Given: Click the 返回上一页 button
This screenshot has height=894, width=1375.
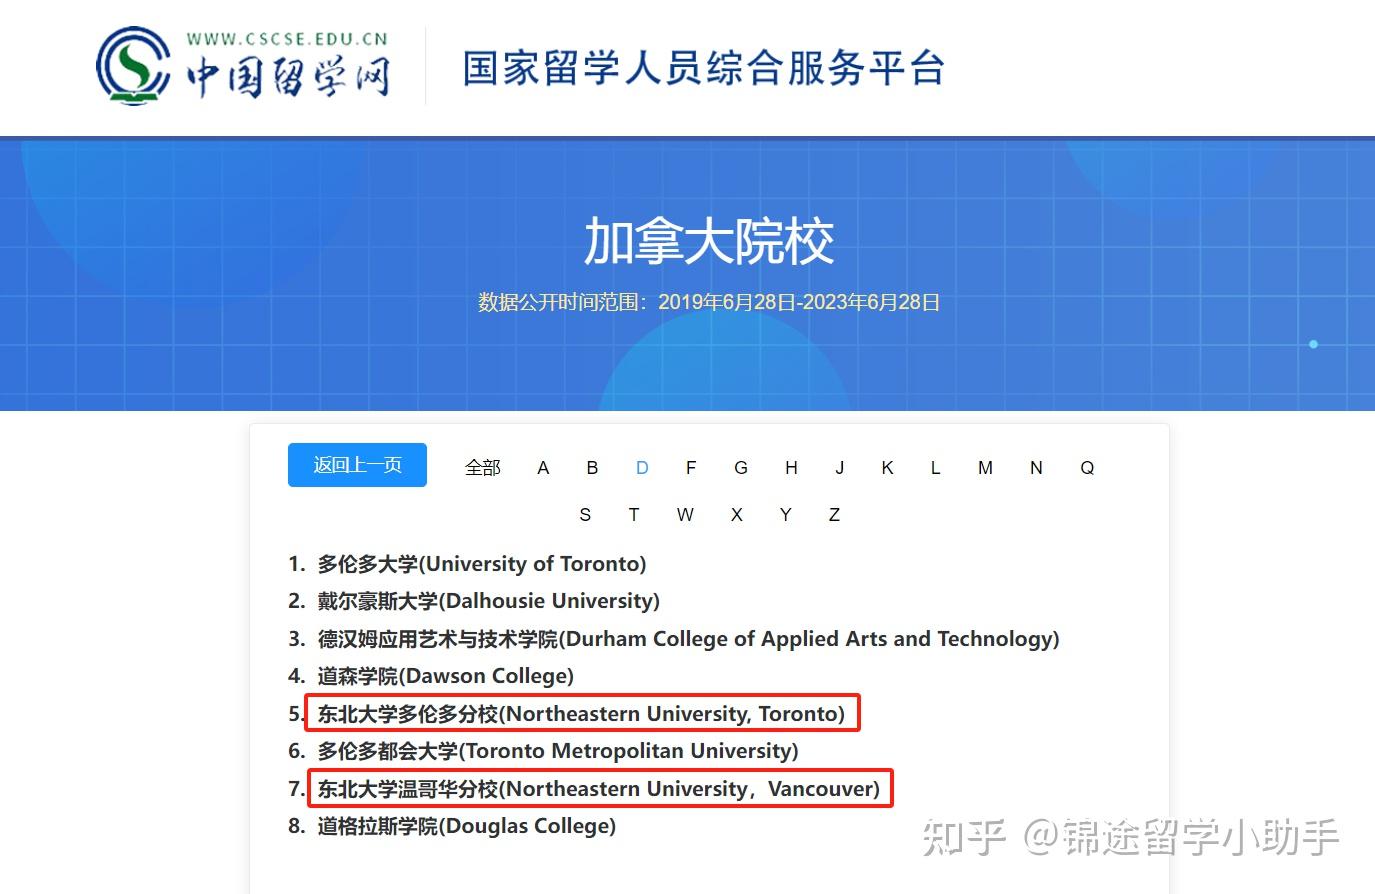Looking at the screenshot, I should click(x=357, y=464).
